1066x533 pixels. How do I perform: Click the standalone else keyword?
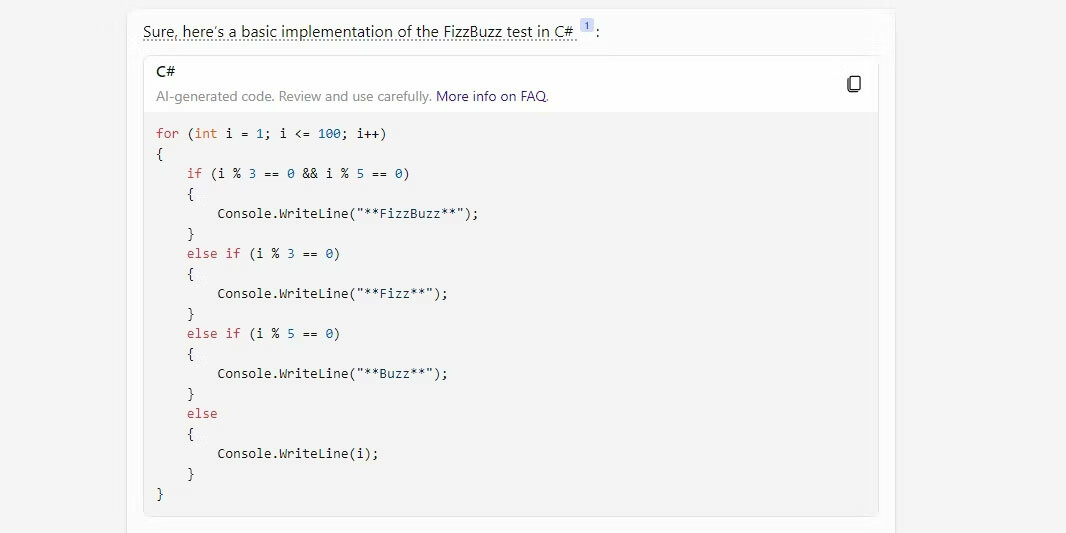[x=202, y=414]
